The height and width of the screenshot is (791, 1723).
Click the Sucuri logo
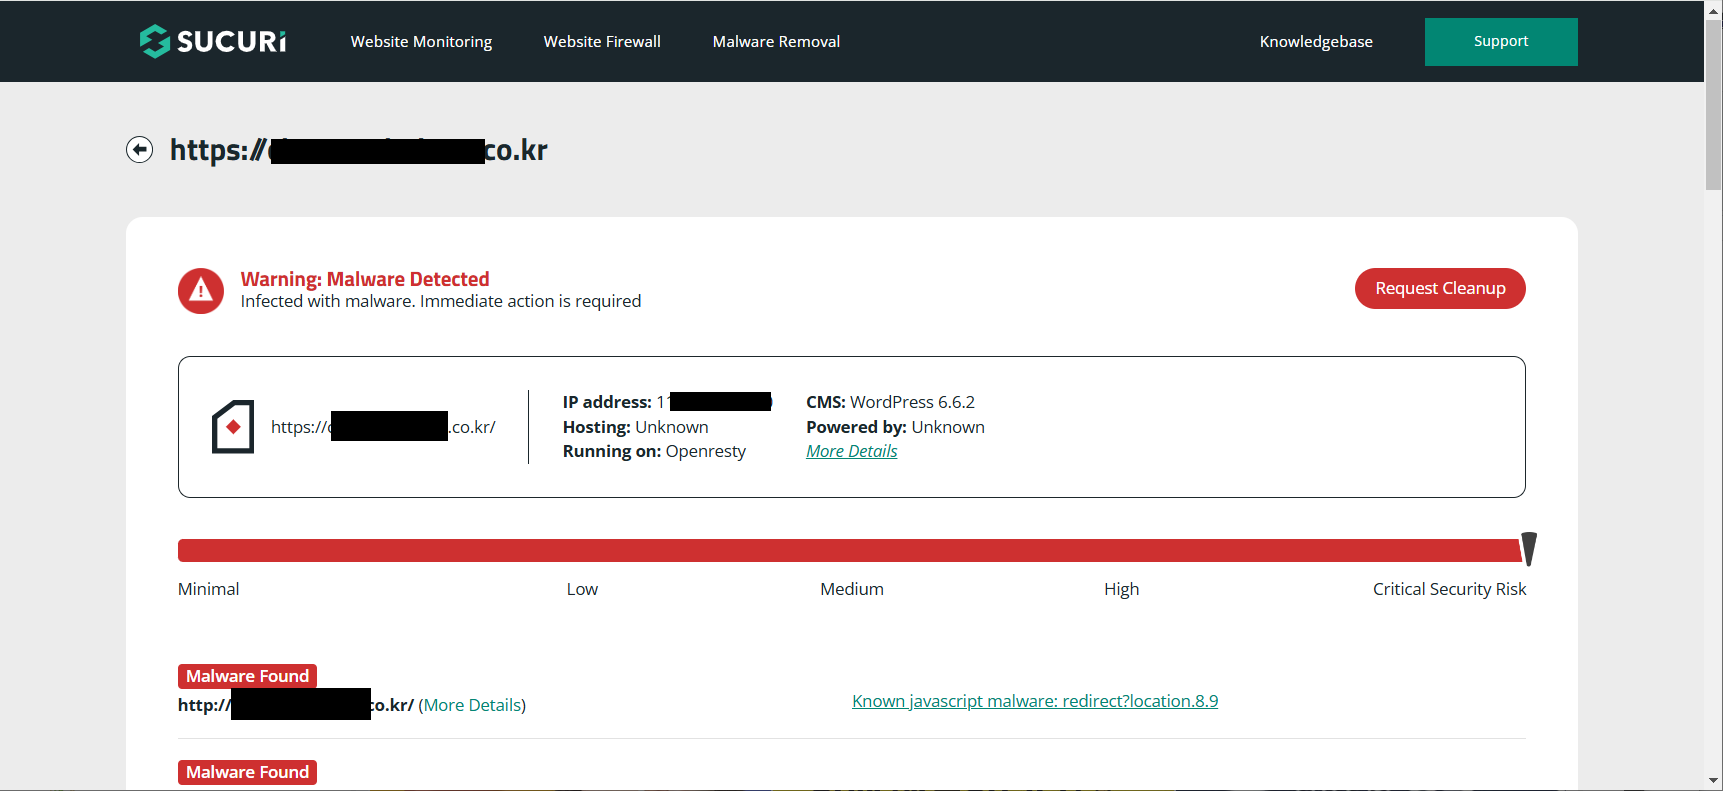pyautogui.click(x=212, y=41)
